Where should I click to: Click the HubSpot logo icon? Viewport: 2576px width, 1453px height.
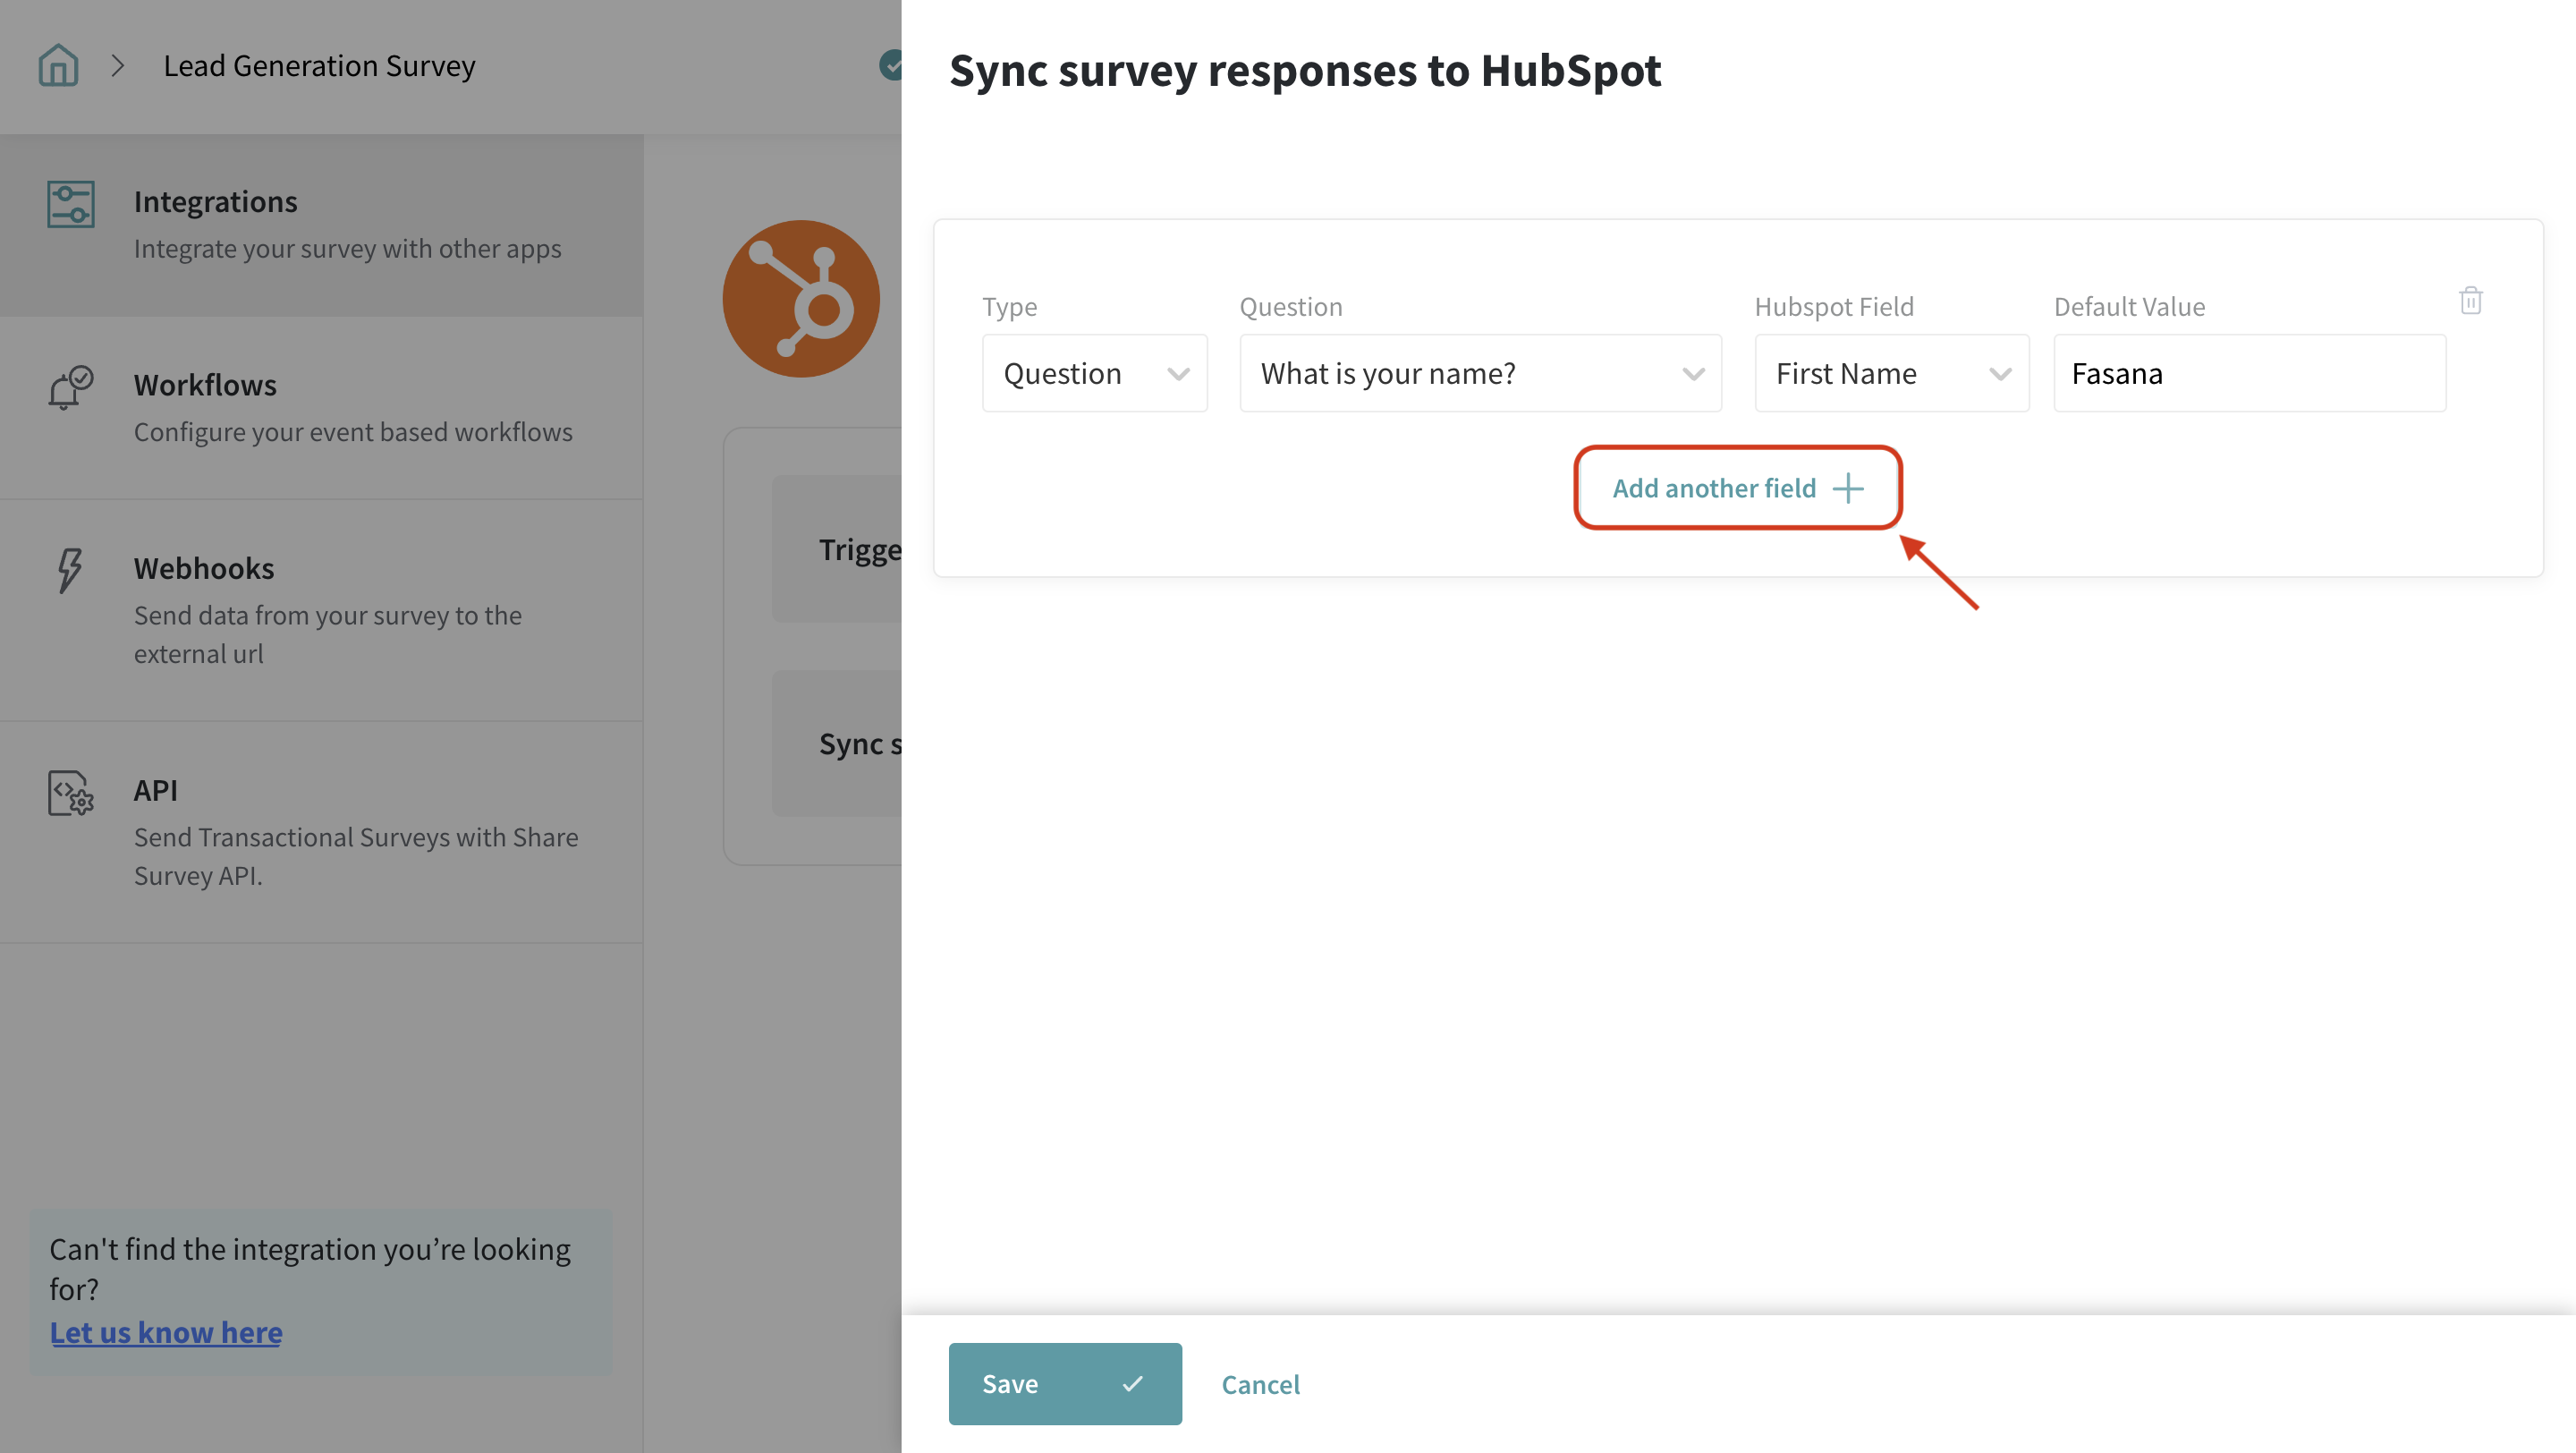[x=801, y=299]
